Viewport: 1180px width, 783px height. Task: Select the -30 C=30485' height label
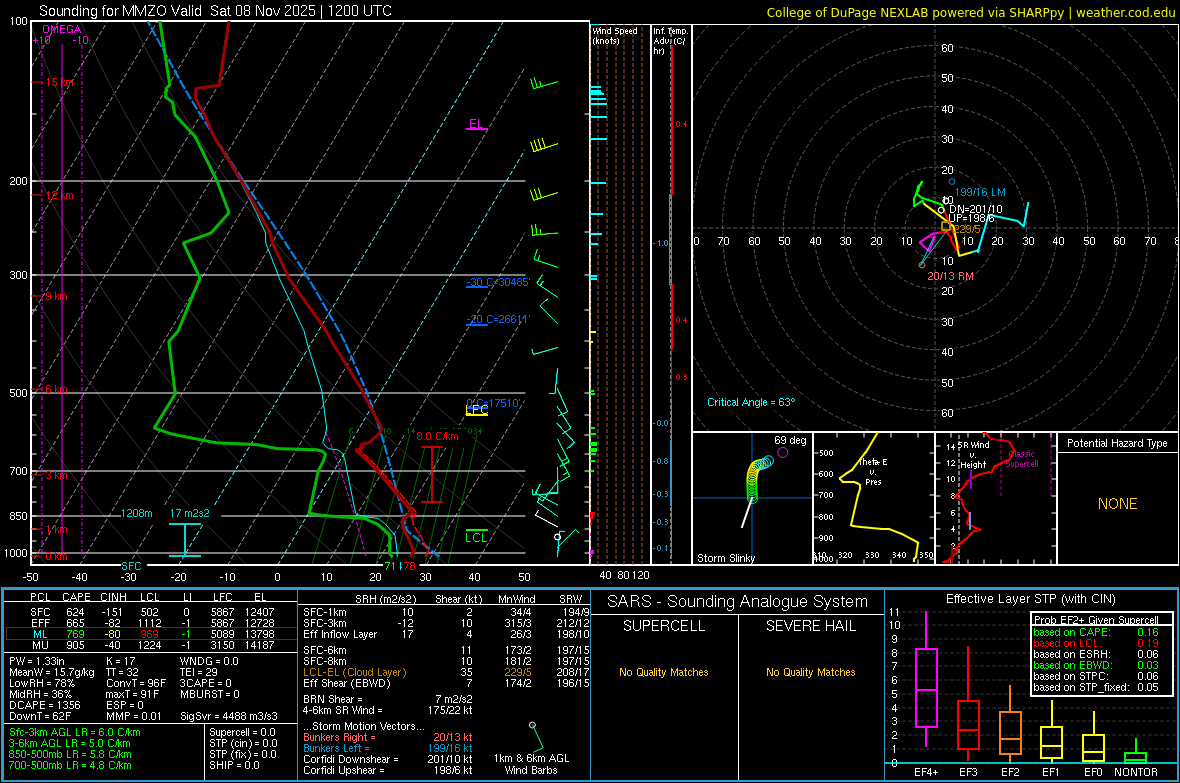[498, 282]
